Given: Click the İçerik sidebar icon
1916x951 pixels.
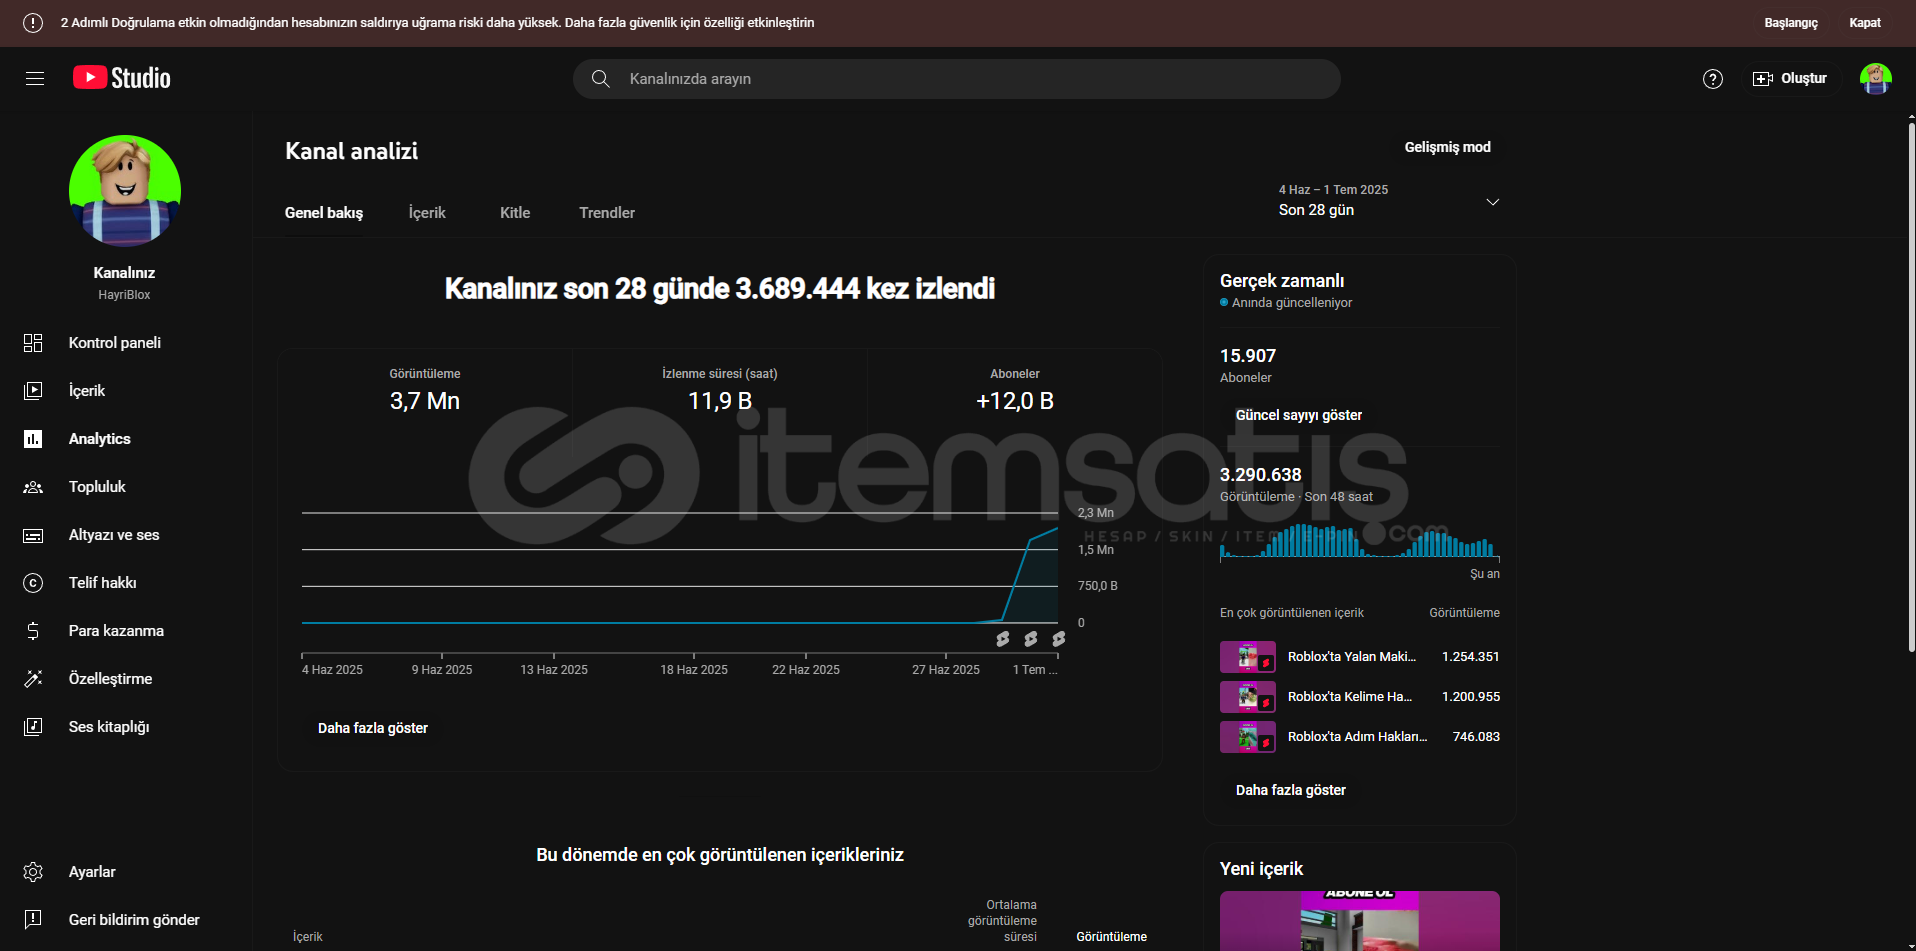Looking at the screenshot, I should (x=33, y=391).
